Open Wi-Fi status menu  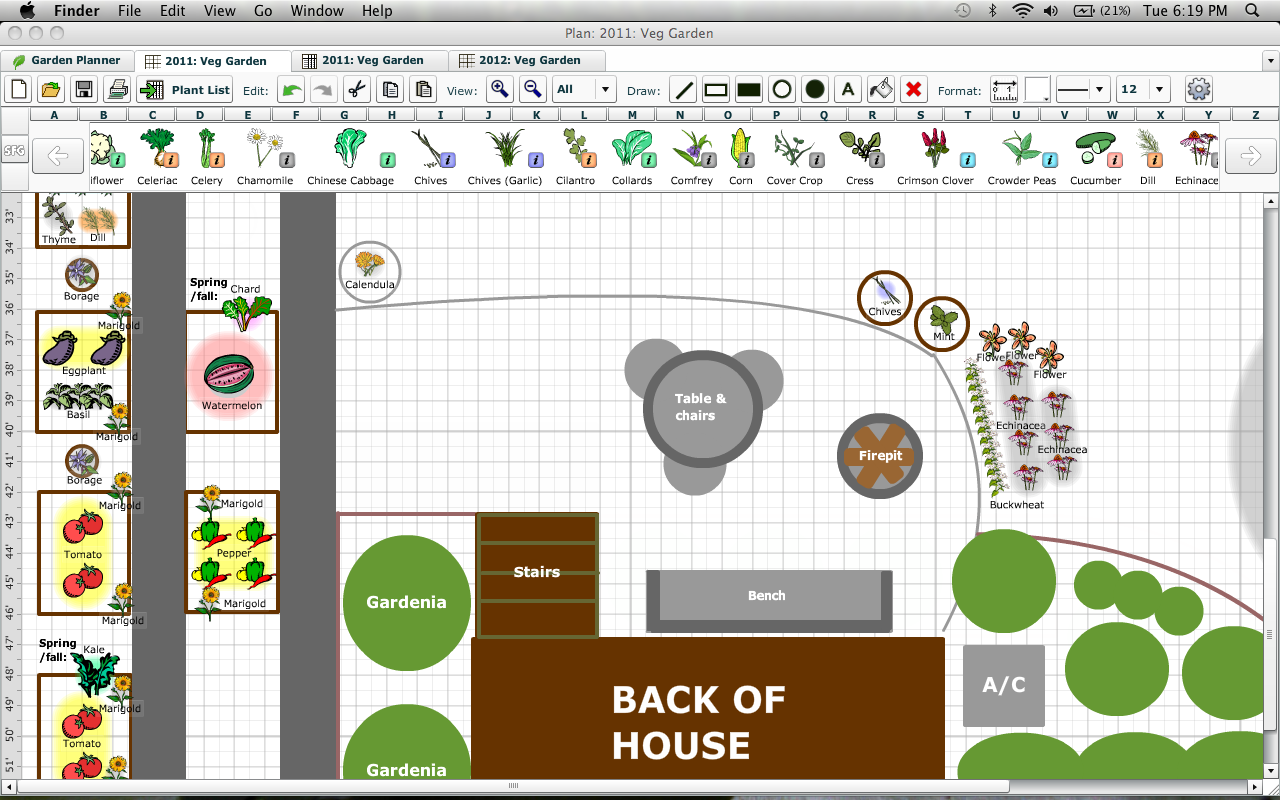point(1021,11)
